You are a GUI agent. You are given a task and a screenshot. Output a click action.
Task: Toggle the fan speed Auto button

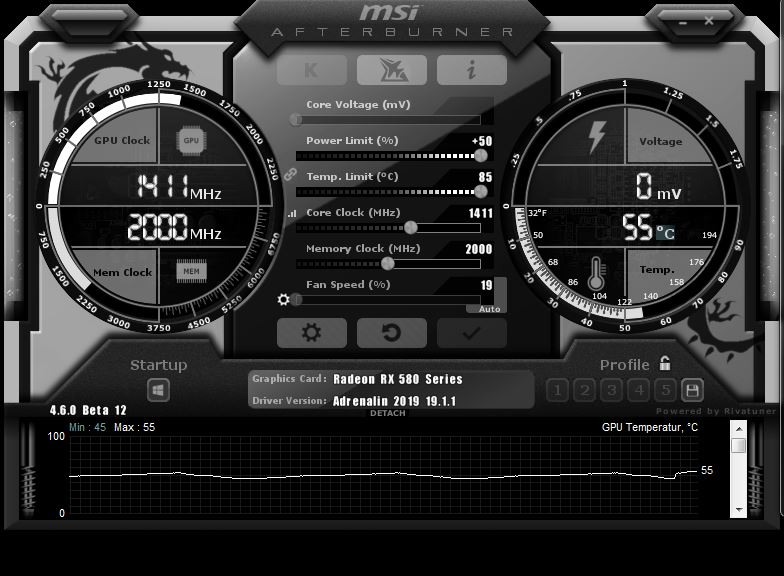coord(489,309)
